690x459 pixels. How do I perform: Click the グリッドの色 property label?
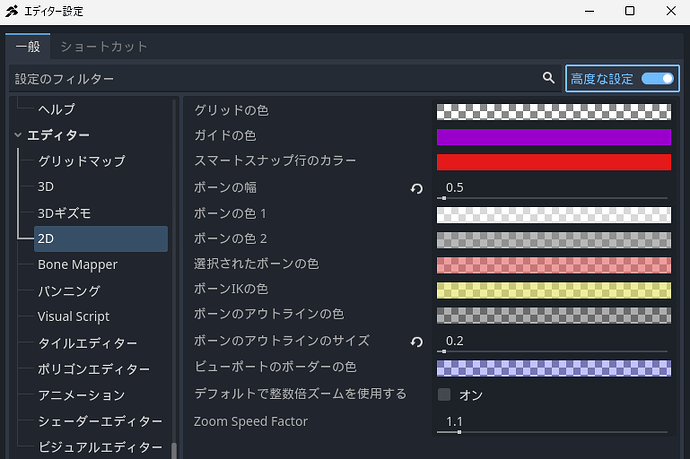(x=231, y=110)
